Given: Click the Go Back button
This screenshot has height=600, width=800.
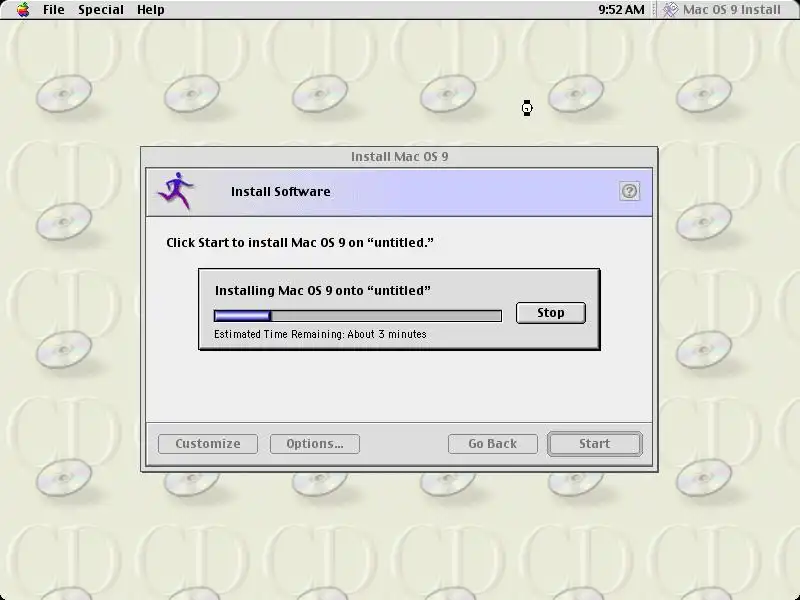Looking at the screenshot, I should (x=492, y=444).
